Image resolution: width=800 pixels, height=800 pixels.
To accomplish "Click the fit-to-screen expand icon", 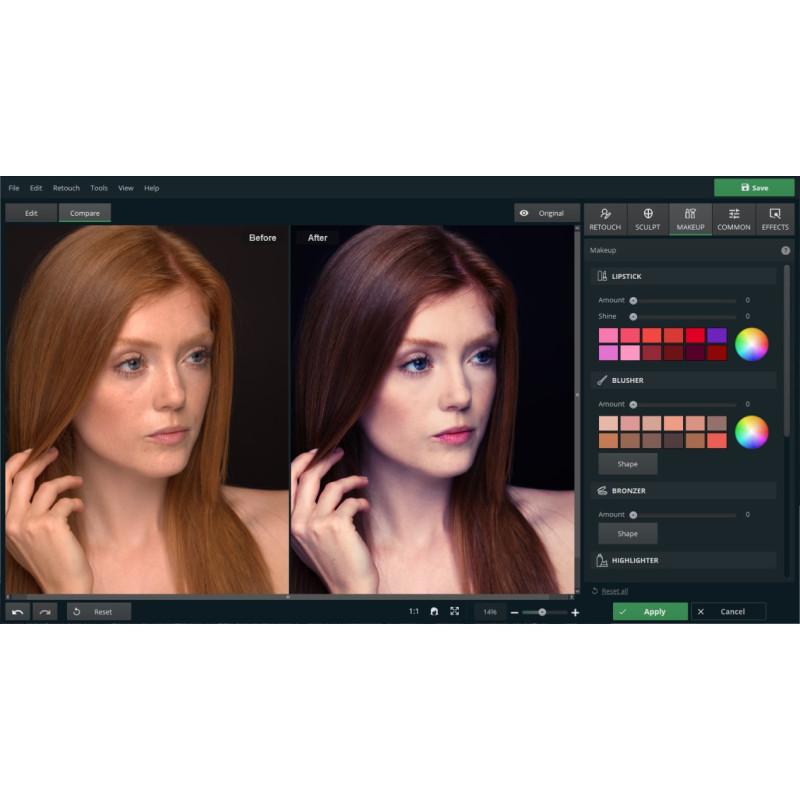I will [x=454, y=611].
